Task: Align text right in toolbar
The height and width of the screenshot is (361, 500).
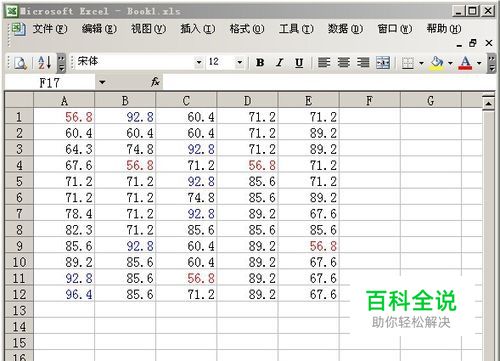Action: 363,63
